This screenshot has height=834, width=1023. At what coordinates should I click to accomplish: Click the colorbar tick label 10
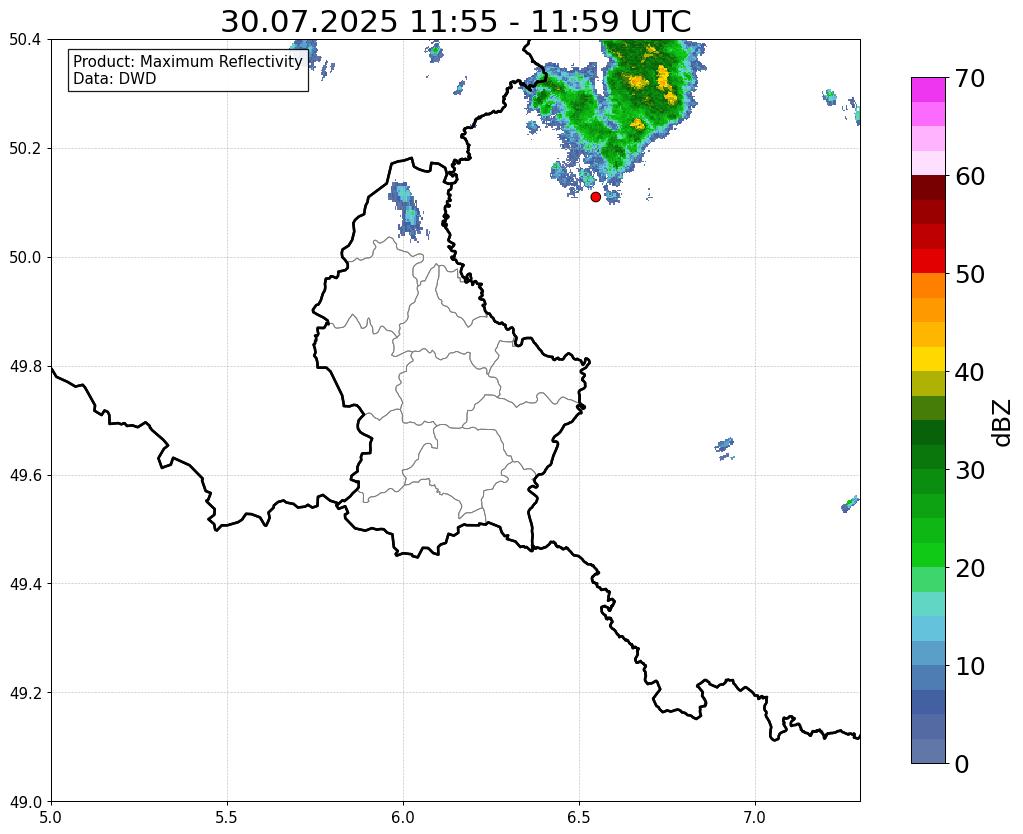coord(970,666)
